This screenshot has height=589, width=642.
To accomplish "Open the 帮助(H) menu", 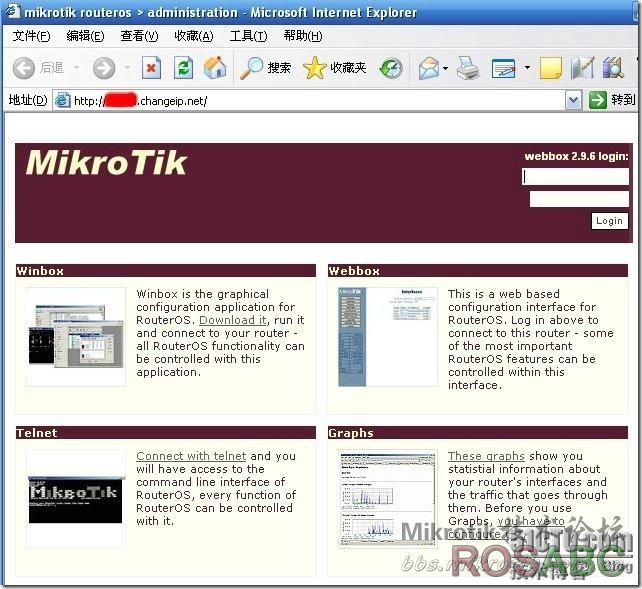I will click(303, 36).
